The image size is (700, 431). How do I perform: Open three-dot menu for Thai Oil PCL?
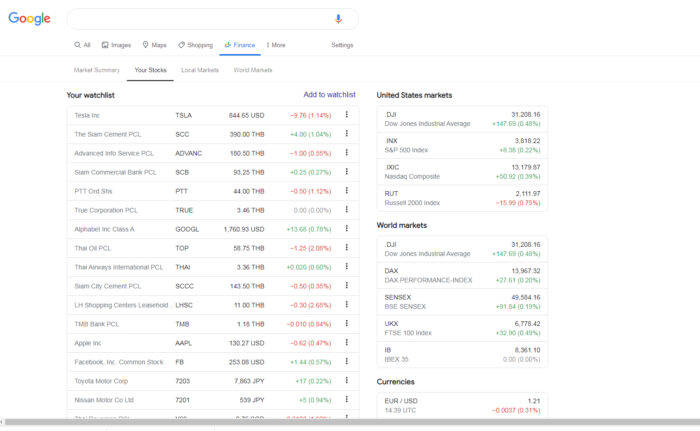(346, 248)
